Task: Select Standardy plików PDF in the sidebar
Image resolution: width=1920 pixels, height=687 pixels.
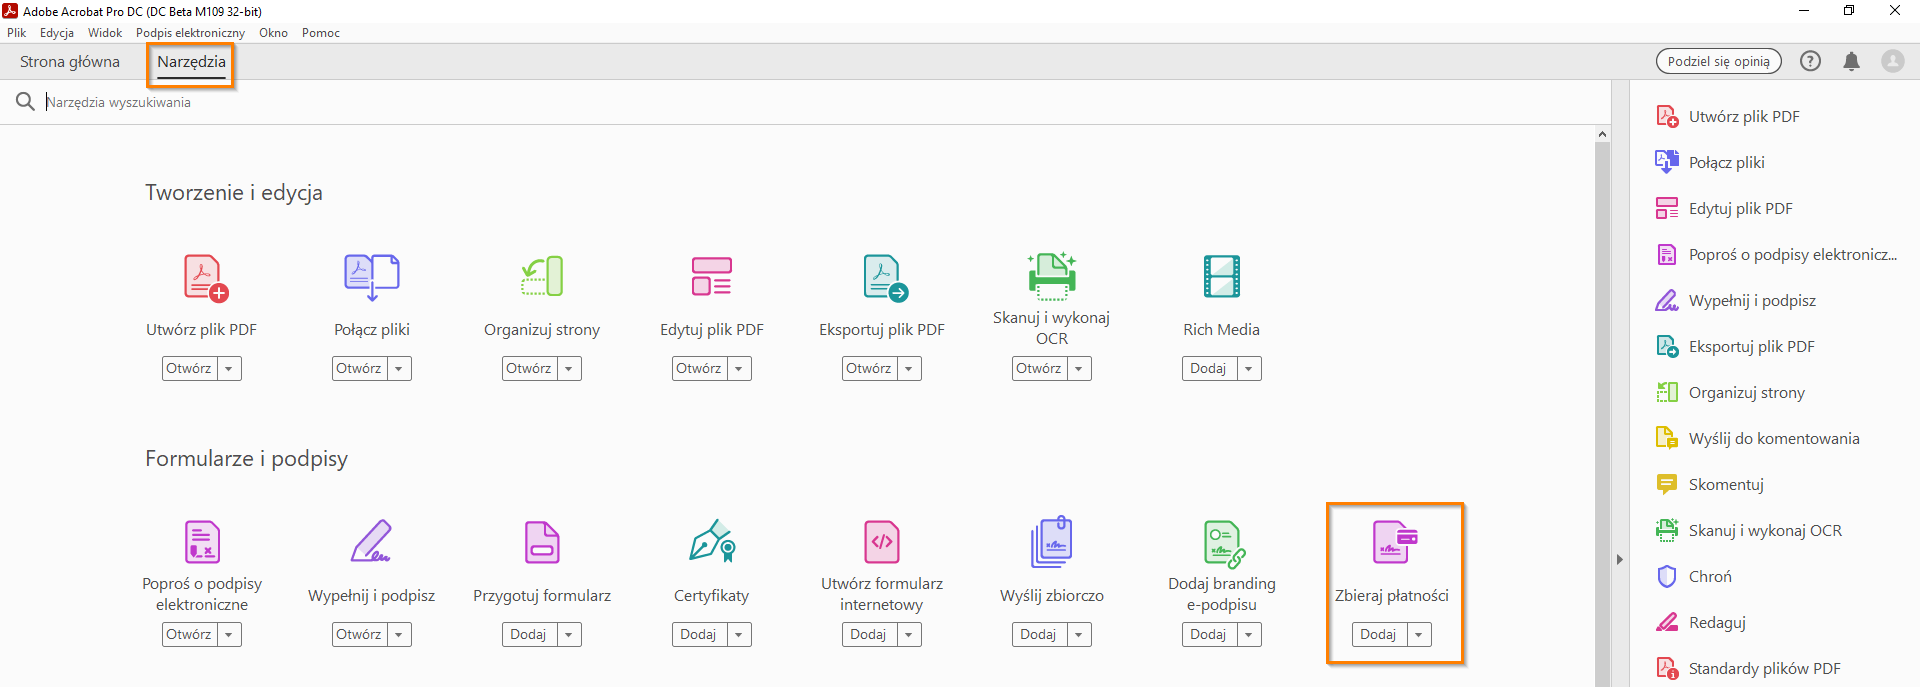Action: (x=1748, y=668)
